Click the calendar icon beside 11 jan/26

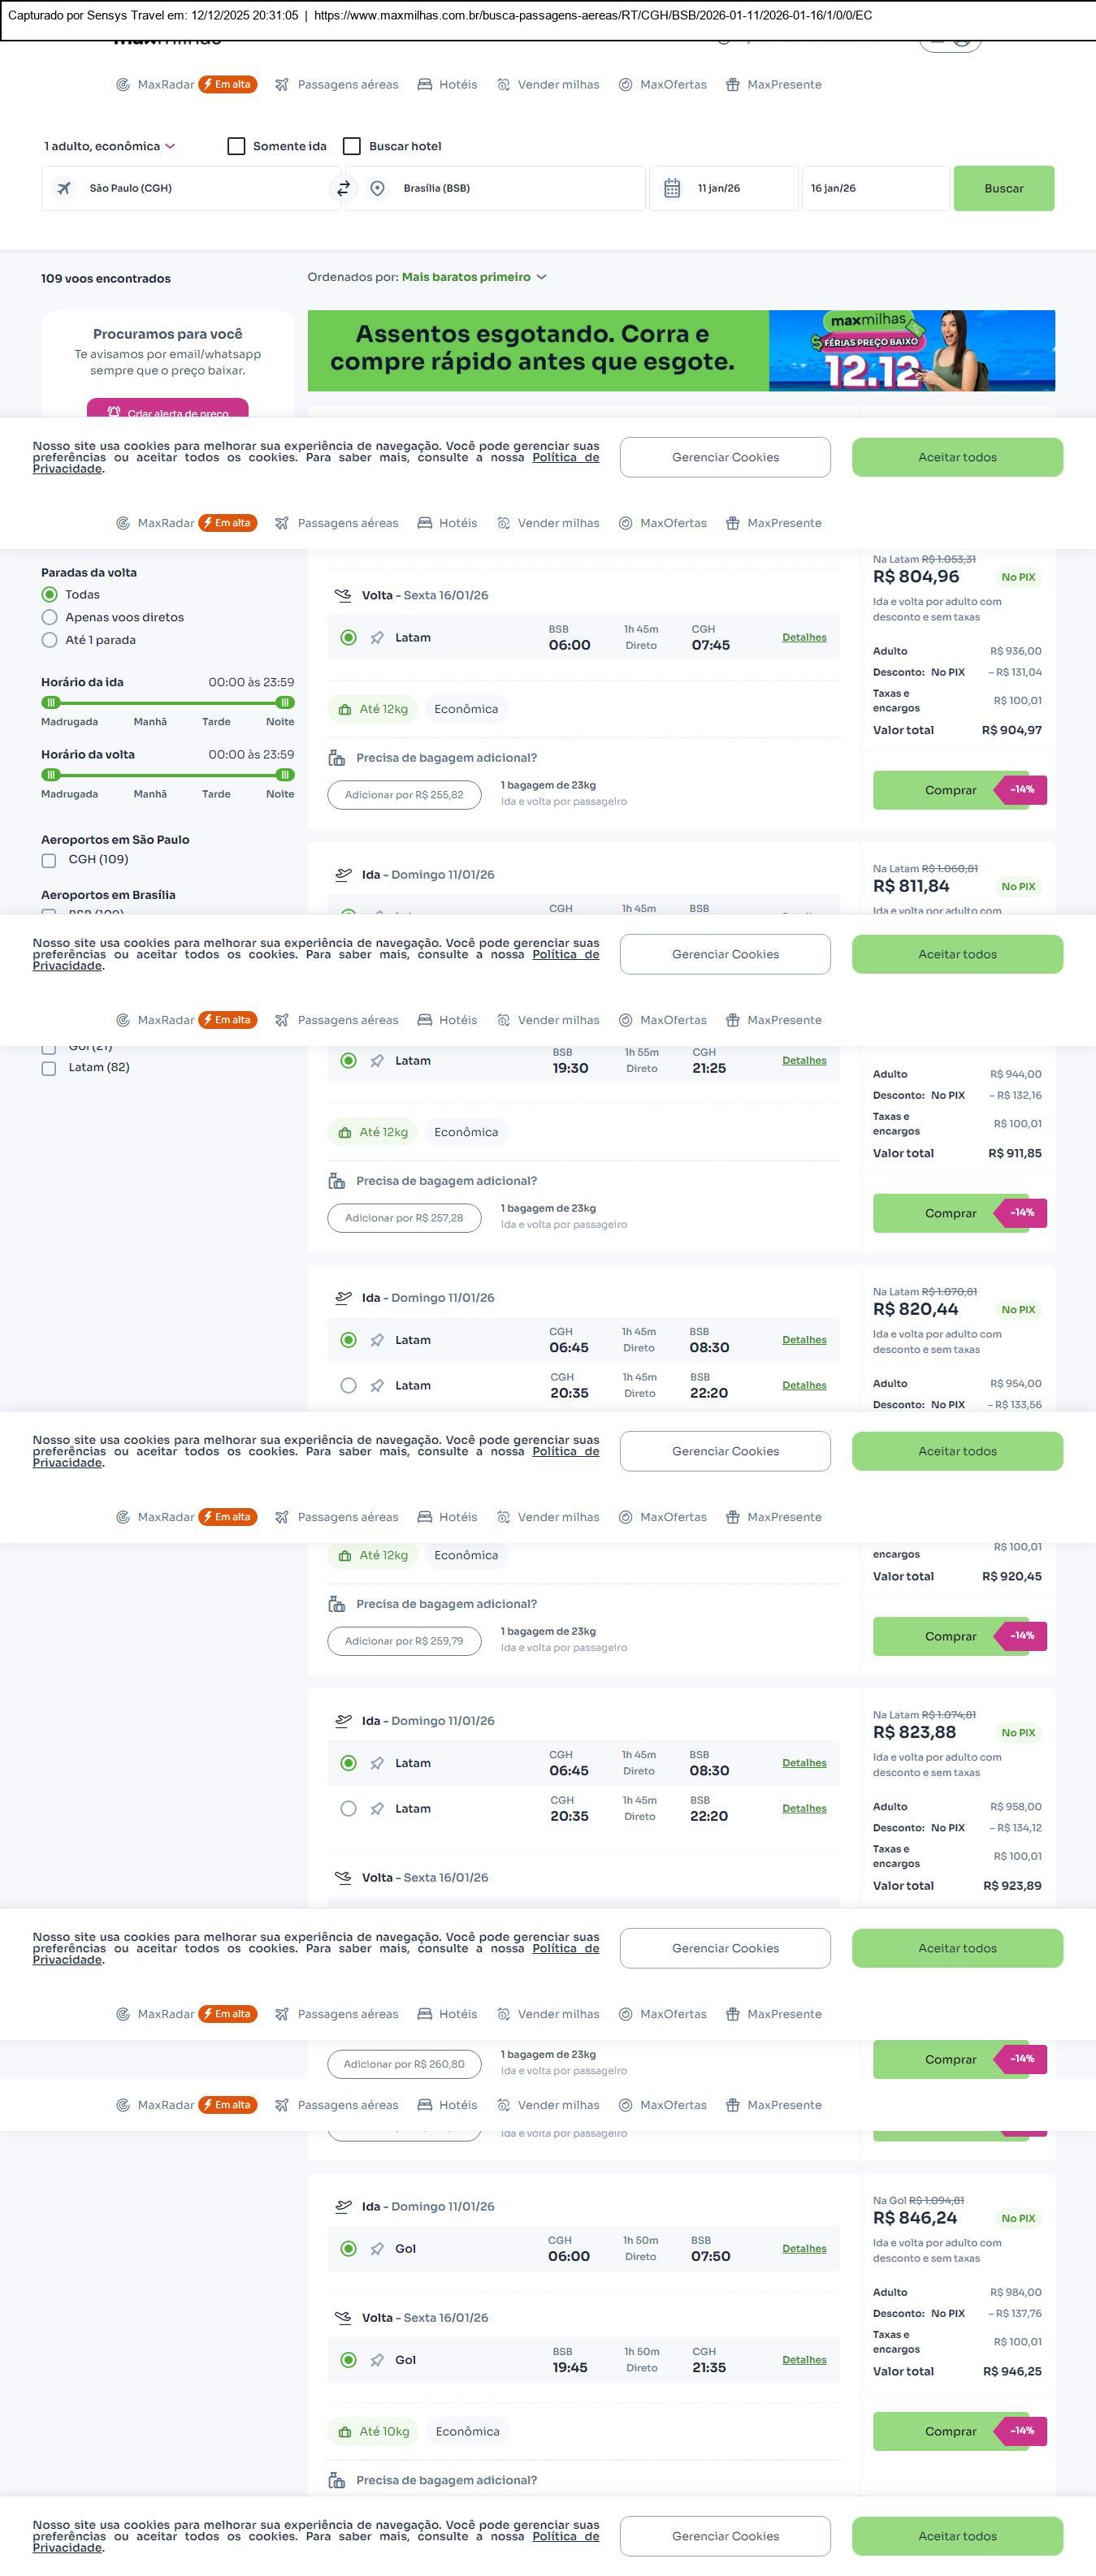pyautogui.click(x=672, y=188)
